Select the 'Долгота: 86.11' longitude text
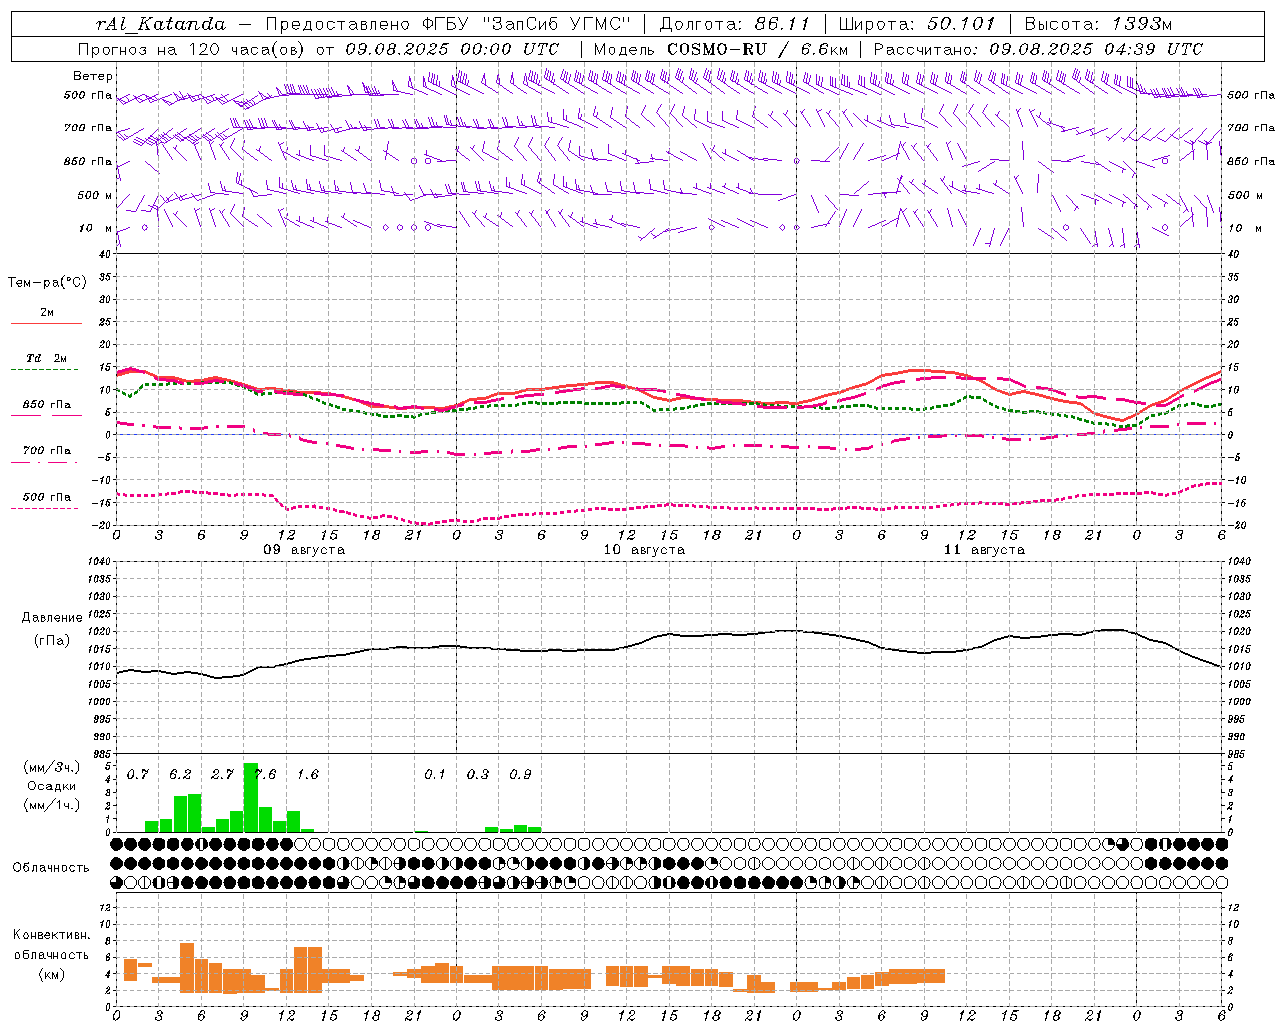Image resolution: width=1280 pixels, height=1024 pixels. 734,24
